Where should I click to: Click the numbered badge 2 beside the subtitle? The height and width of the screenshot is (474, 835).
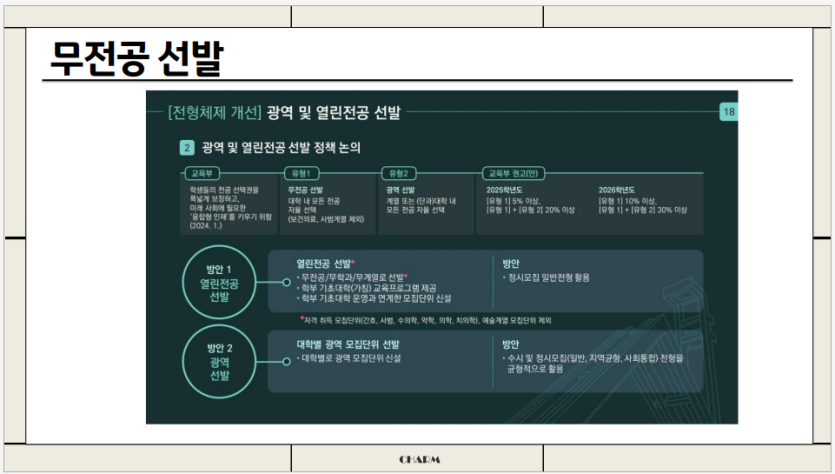[x=187, y=148]
